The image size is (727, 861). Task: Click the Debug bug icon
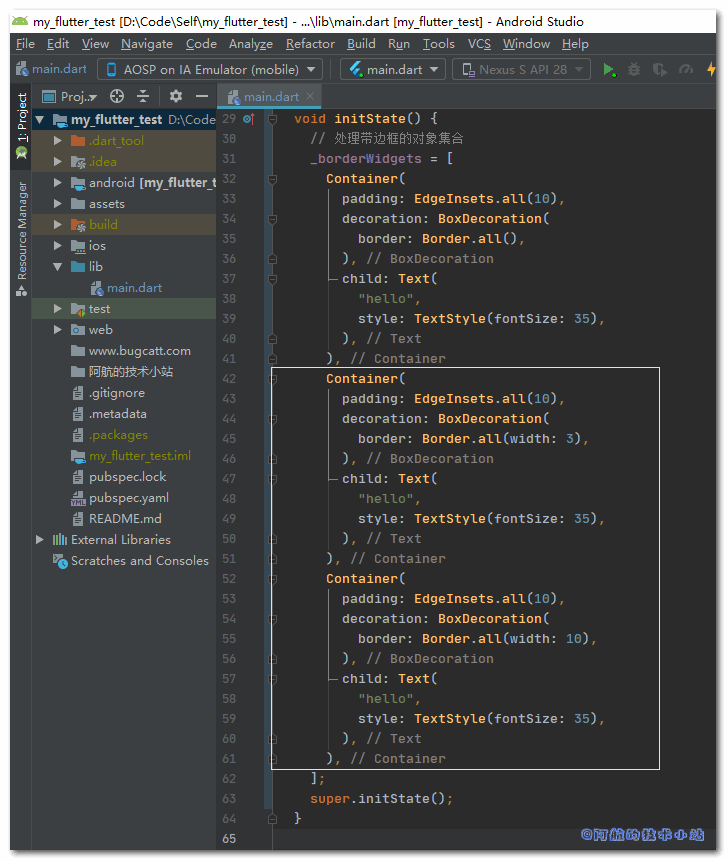[634, 70]
